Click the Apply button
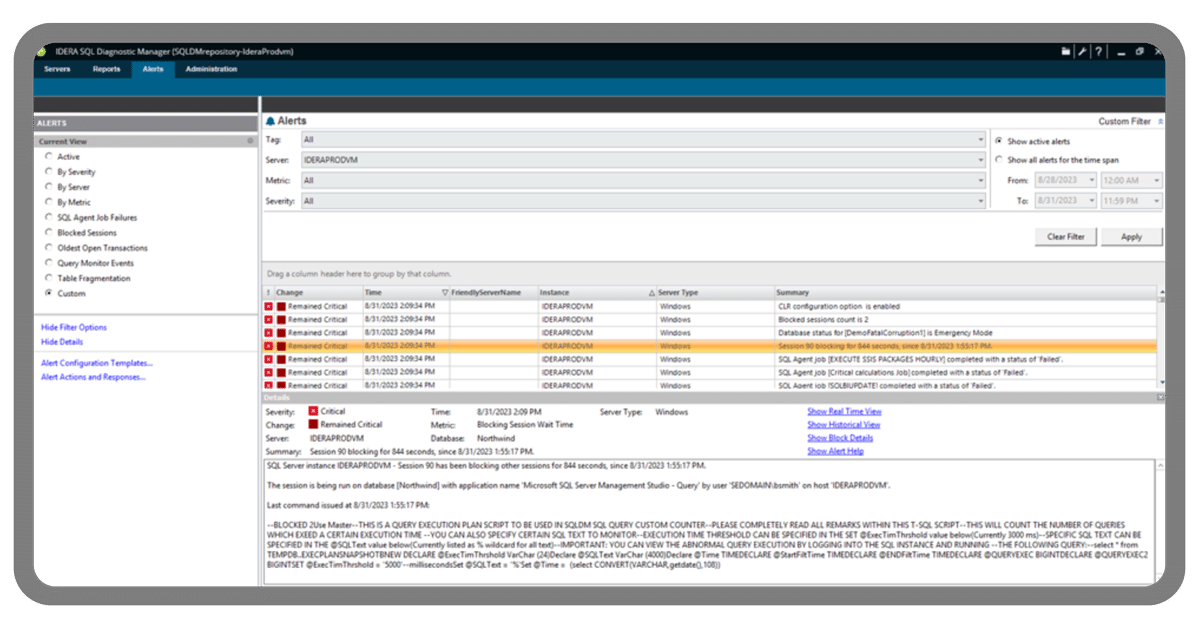The height and width of the screenshot is (621, 1200). tap(1133, 237)
